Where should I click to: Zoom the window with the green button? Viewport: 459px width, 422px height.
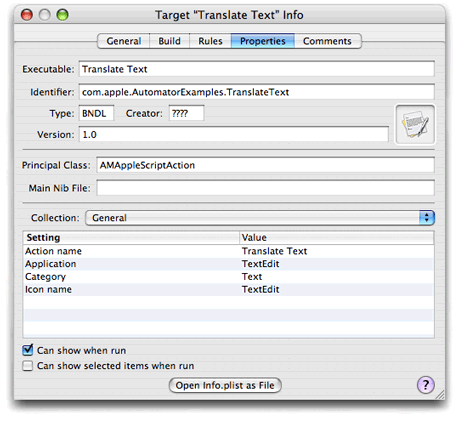[62, 15]
